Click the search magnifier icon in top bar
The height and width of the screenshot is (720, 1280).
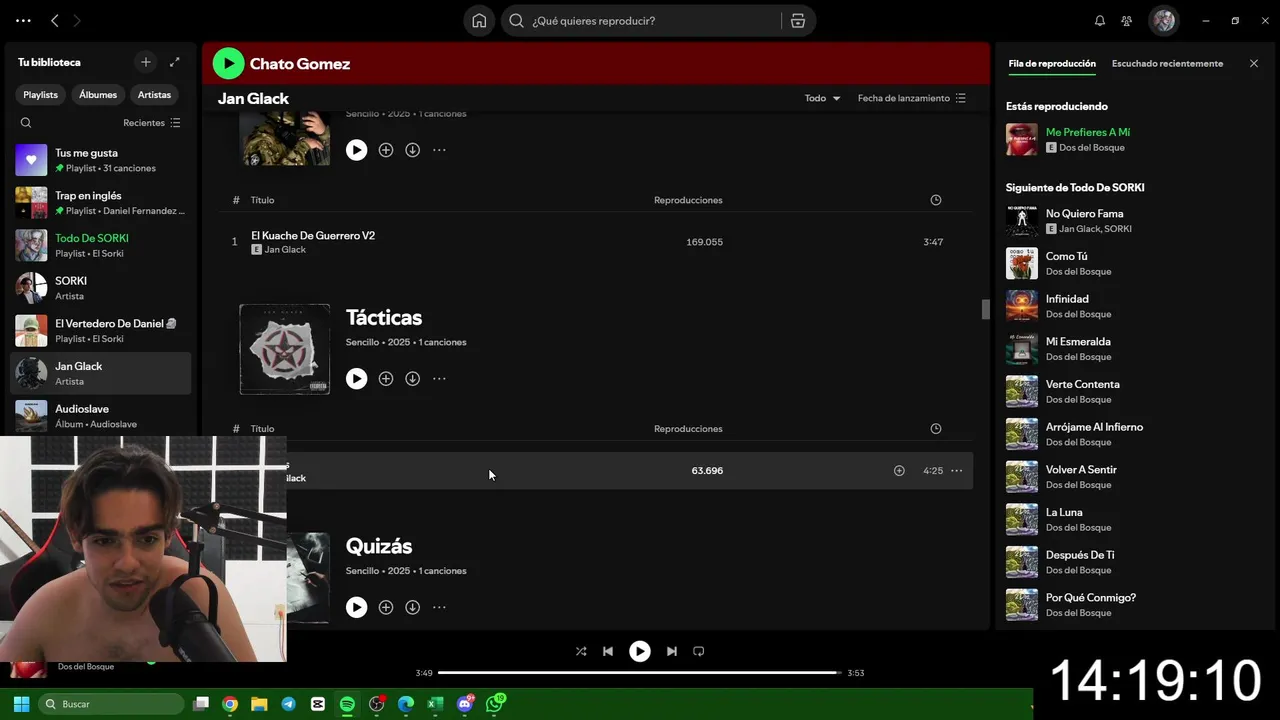516,21
